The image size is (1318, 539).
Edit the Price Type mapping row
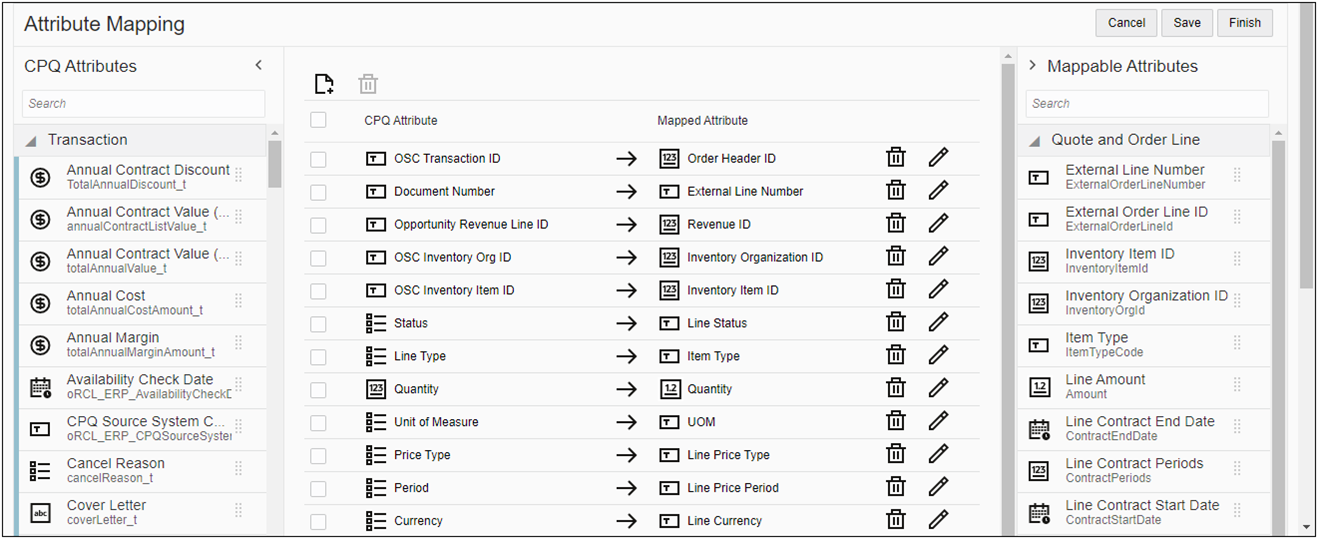click(x=938, y=455)
